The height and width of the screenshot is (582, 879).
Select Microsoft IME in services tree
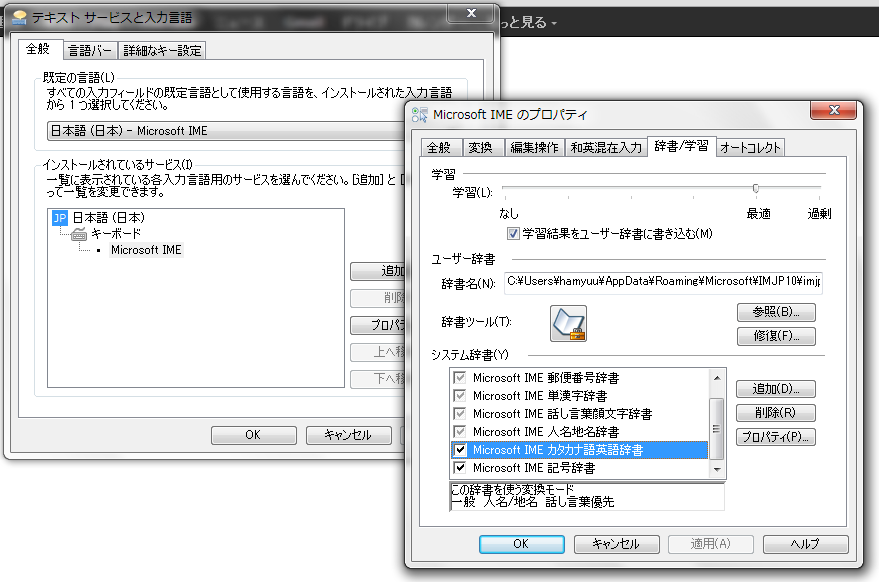(x=146, y=250)
